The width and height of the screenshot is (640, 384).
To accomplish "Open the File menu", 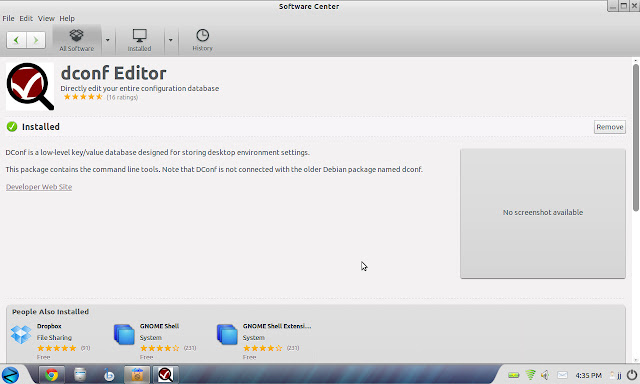I will coord(8,18).
